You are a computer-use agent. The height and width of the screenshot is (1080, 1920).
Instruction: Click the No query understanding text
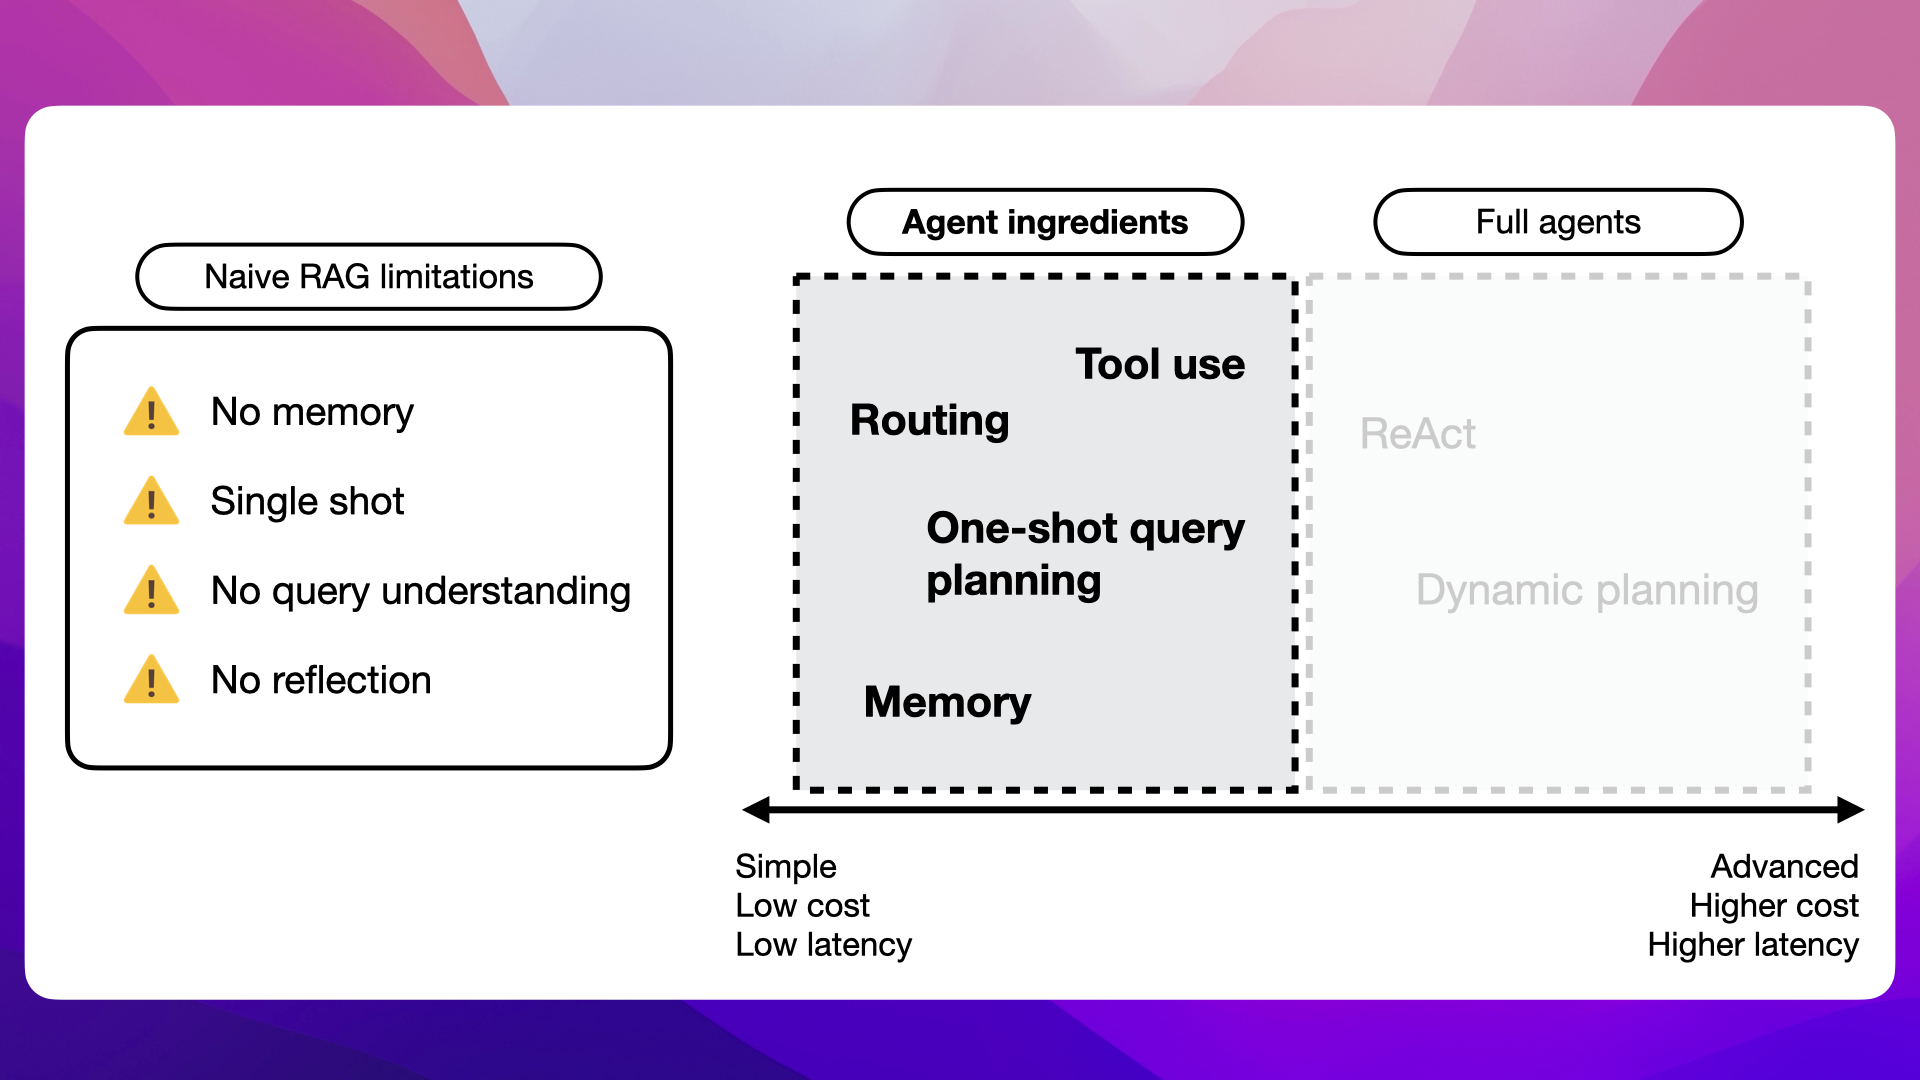point(421,591)
